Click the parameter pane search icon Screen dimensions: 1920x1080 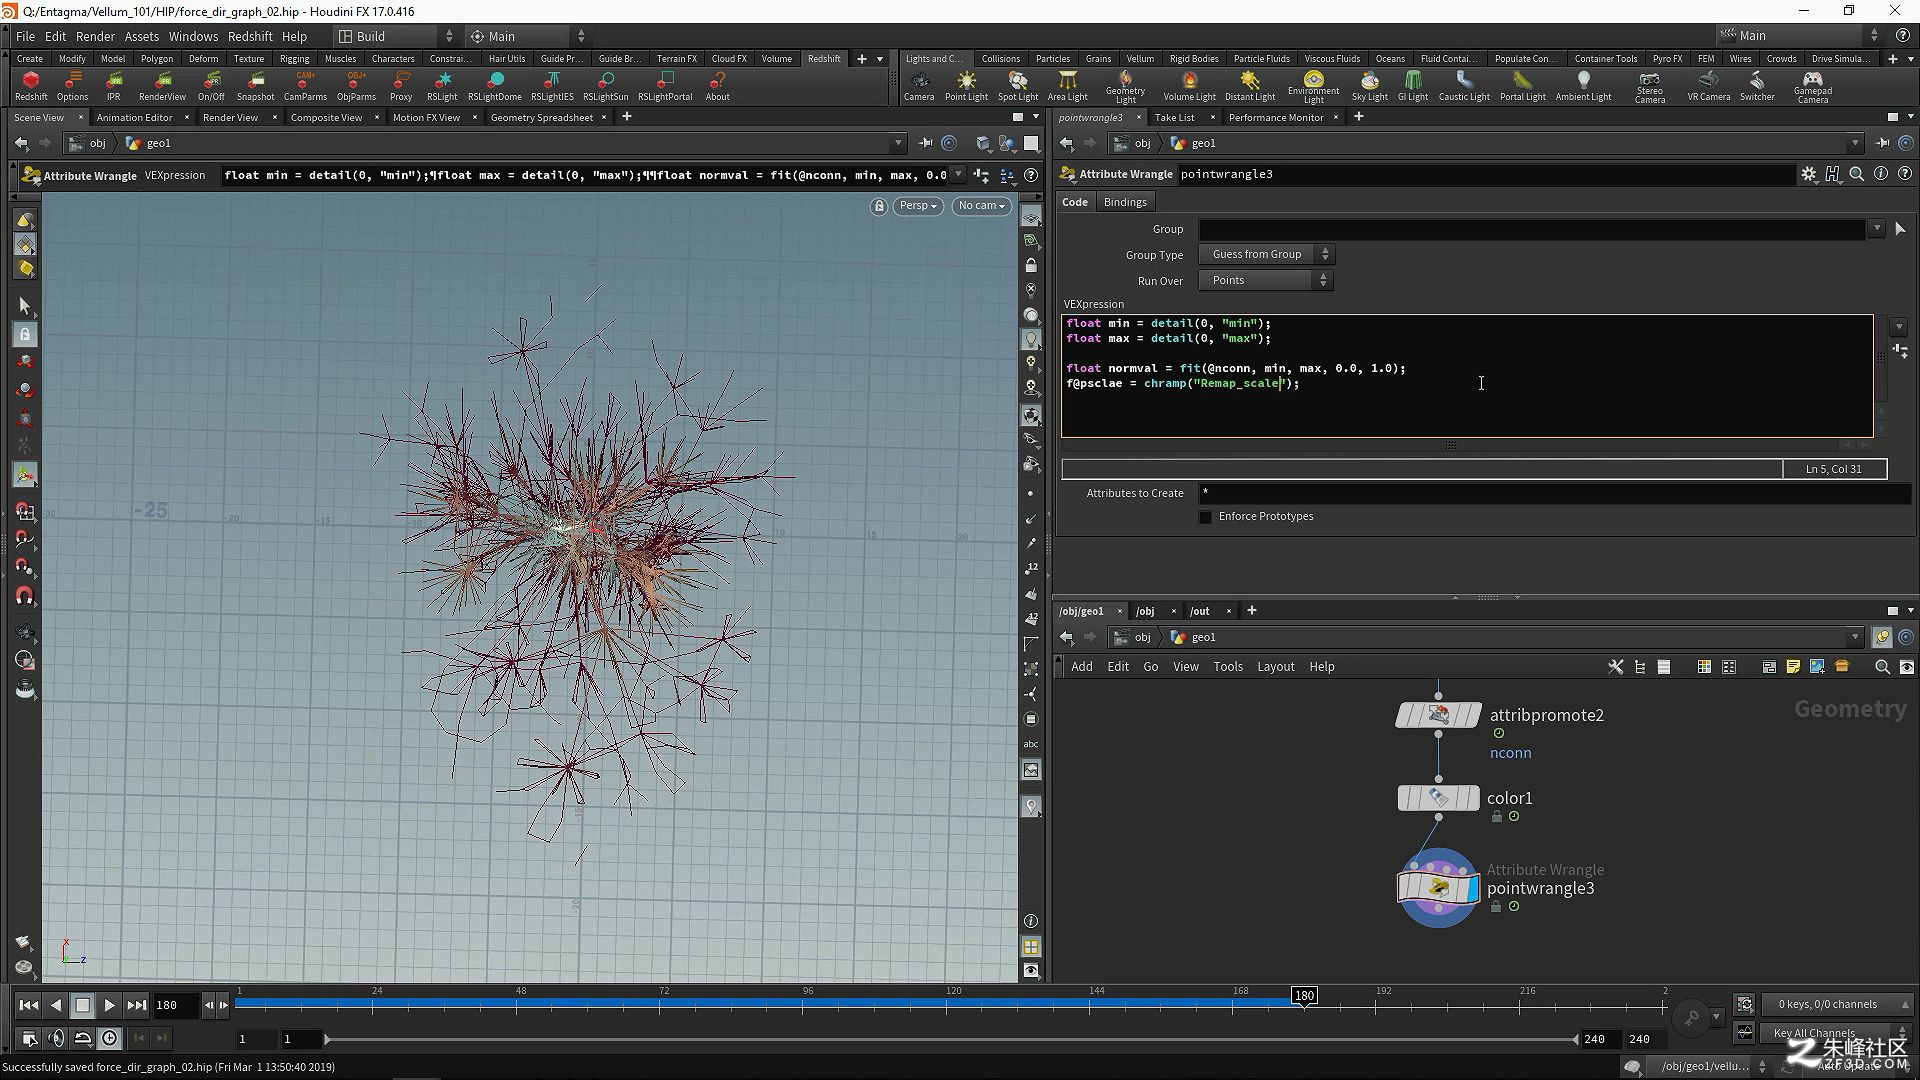[x=1856, y=174]
